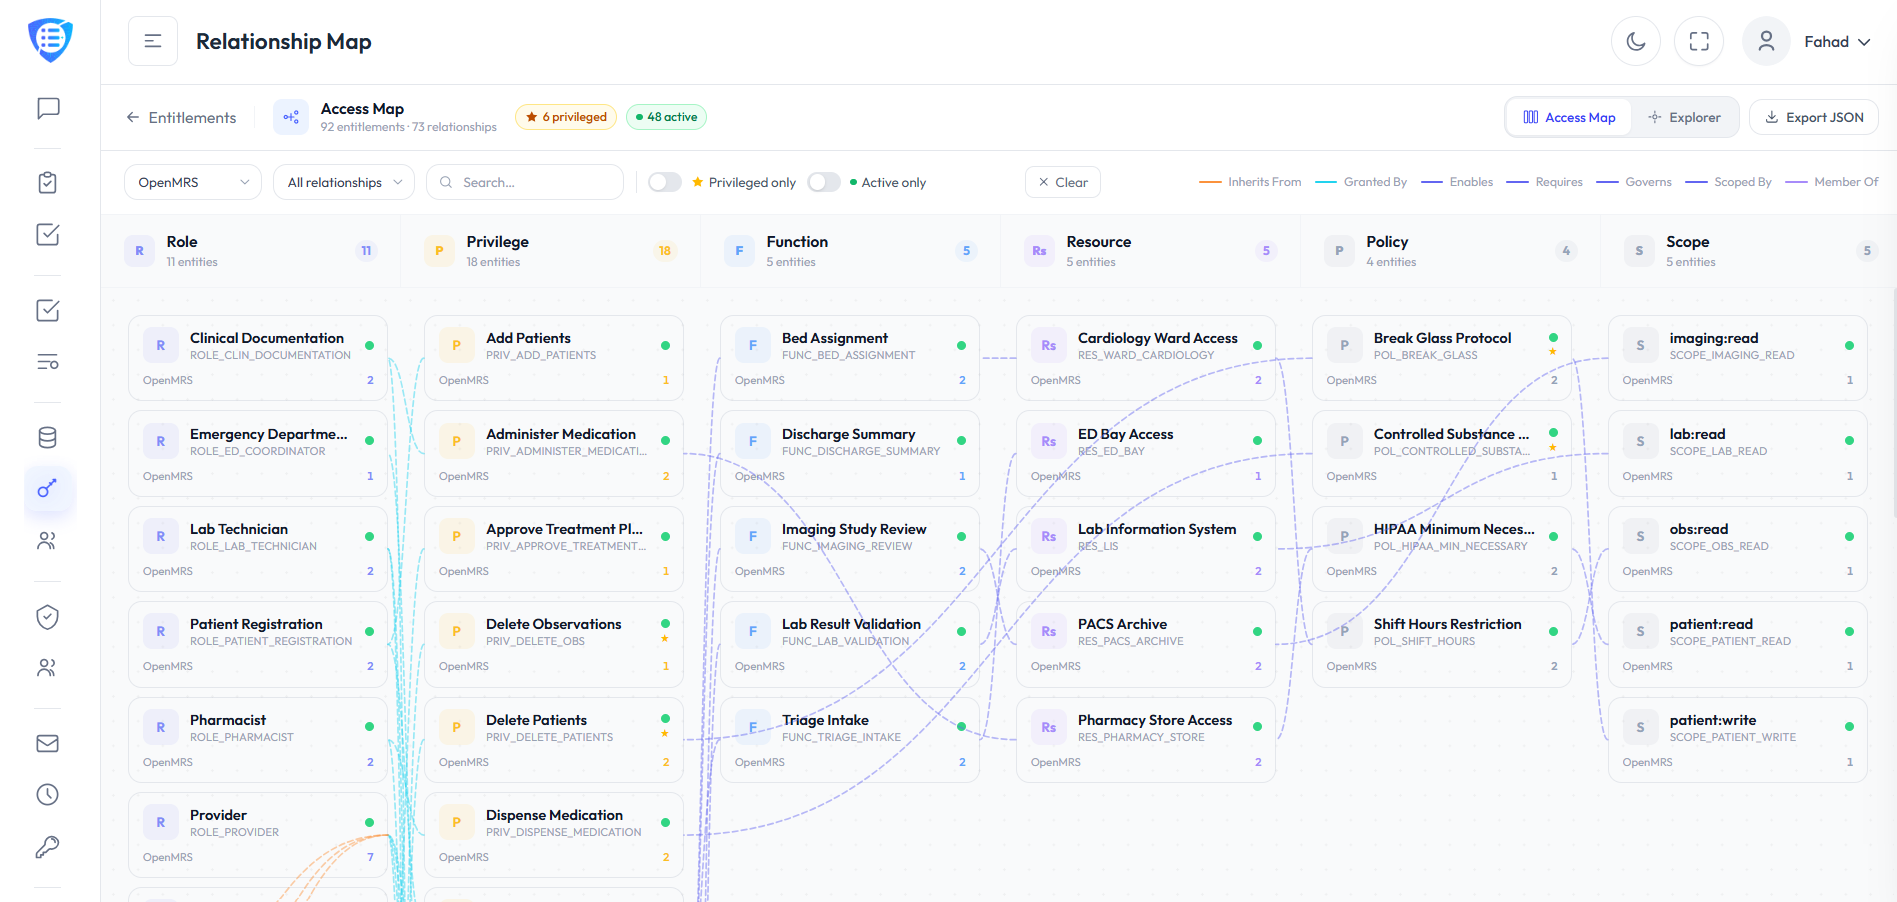Open the users group sidebar icon below shield
This screenshot has height=902, width=1897.
48,668
